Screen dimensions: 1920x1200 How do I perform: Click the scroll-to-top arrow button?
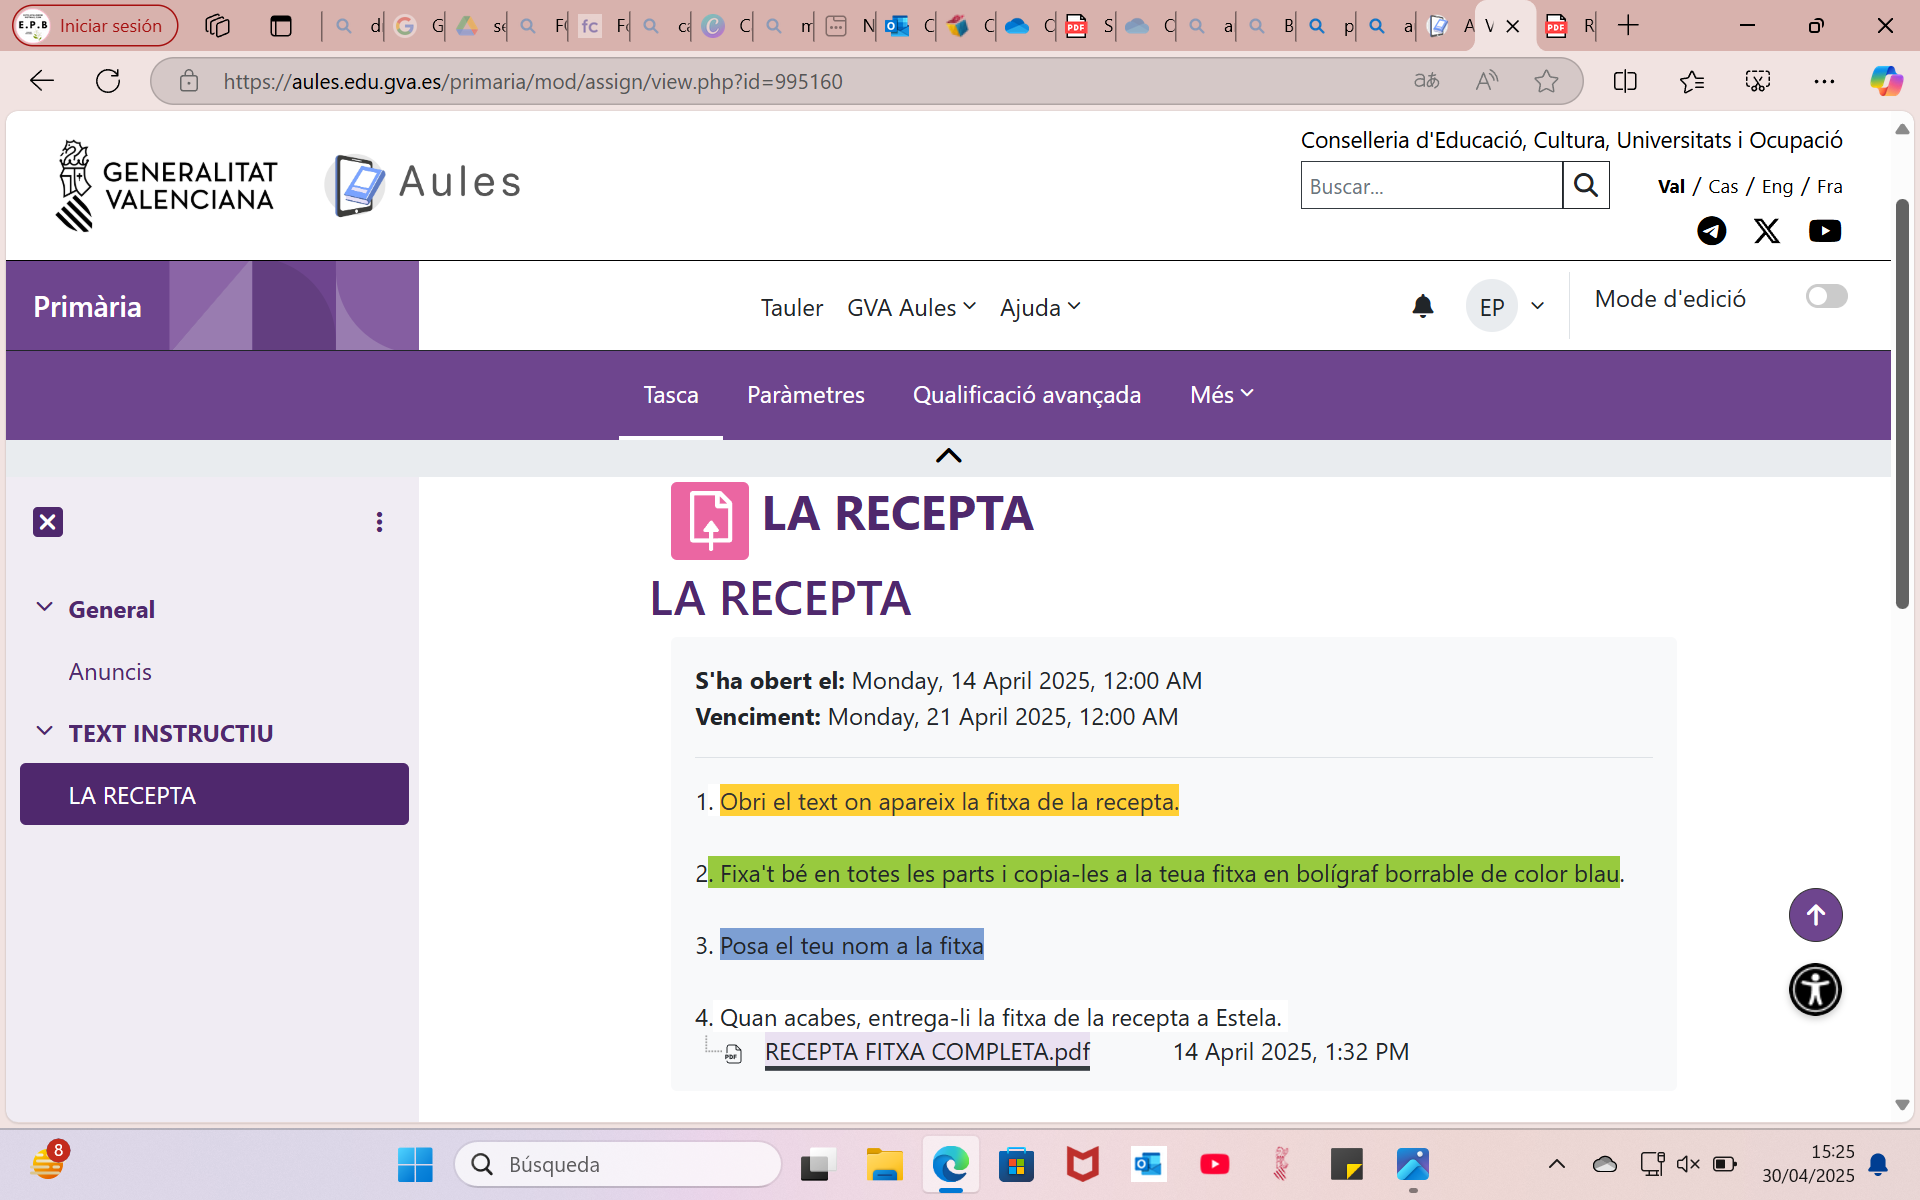pyautogui.click(x=1815, y=914)
